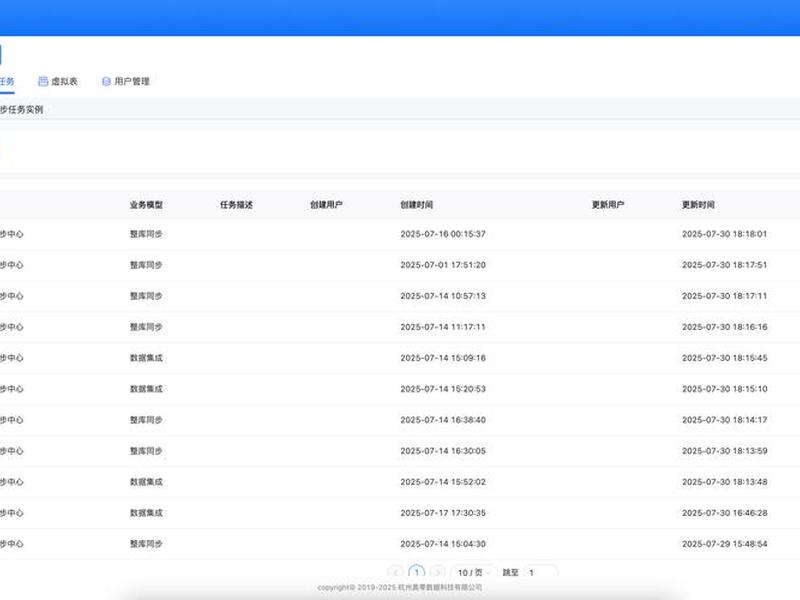This screenshot has height=600, width=800.
Task: Click 整库同步 in the 2025-07-14 15:04:30 row
Action: (x=146, y=544)
